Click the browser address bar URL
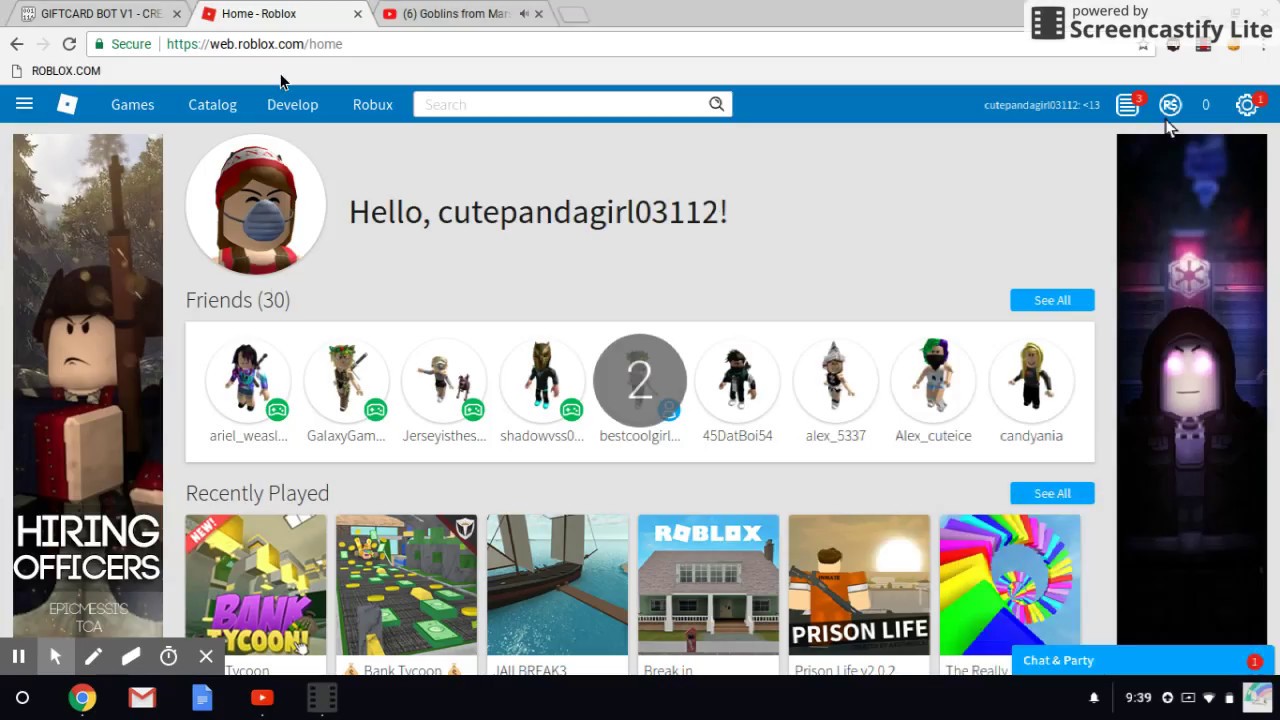This screenshot has width=1280, height=720. click(x=254, y=44)
